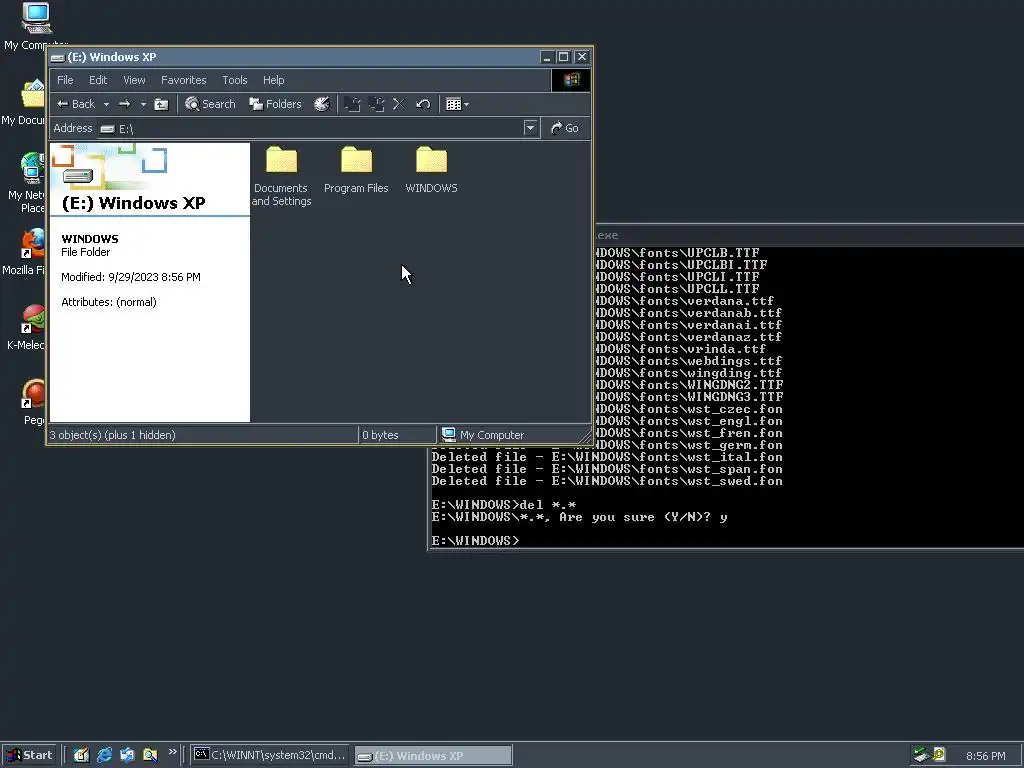Screen dimensions: 1024x768
Task: Click 'Are you sure (Y/N)?' line in cmd
Action: [x=579, y=517]
